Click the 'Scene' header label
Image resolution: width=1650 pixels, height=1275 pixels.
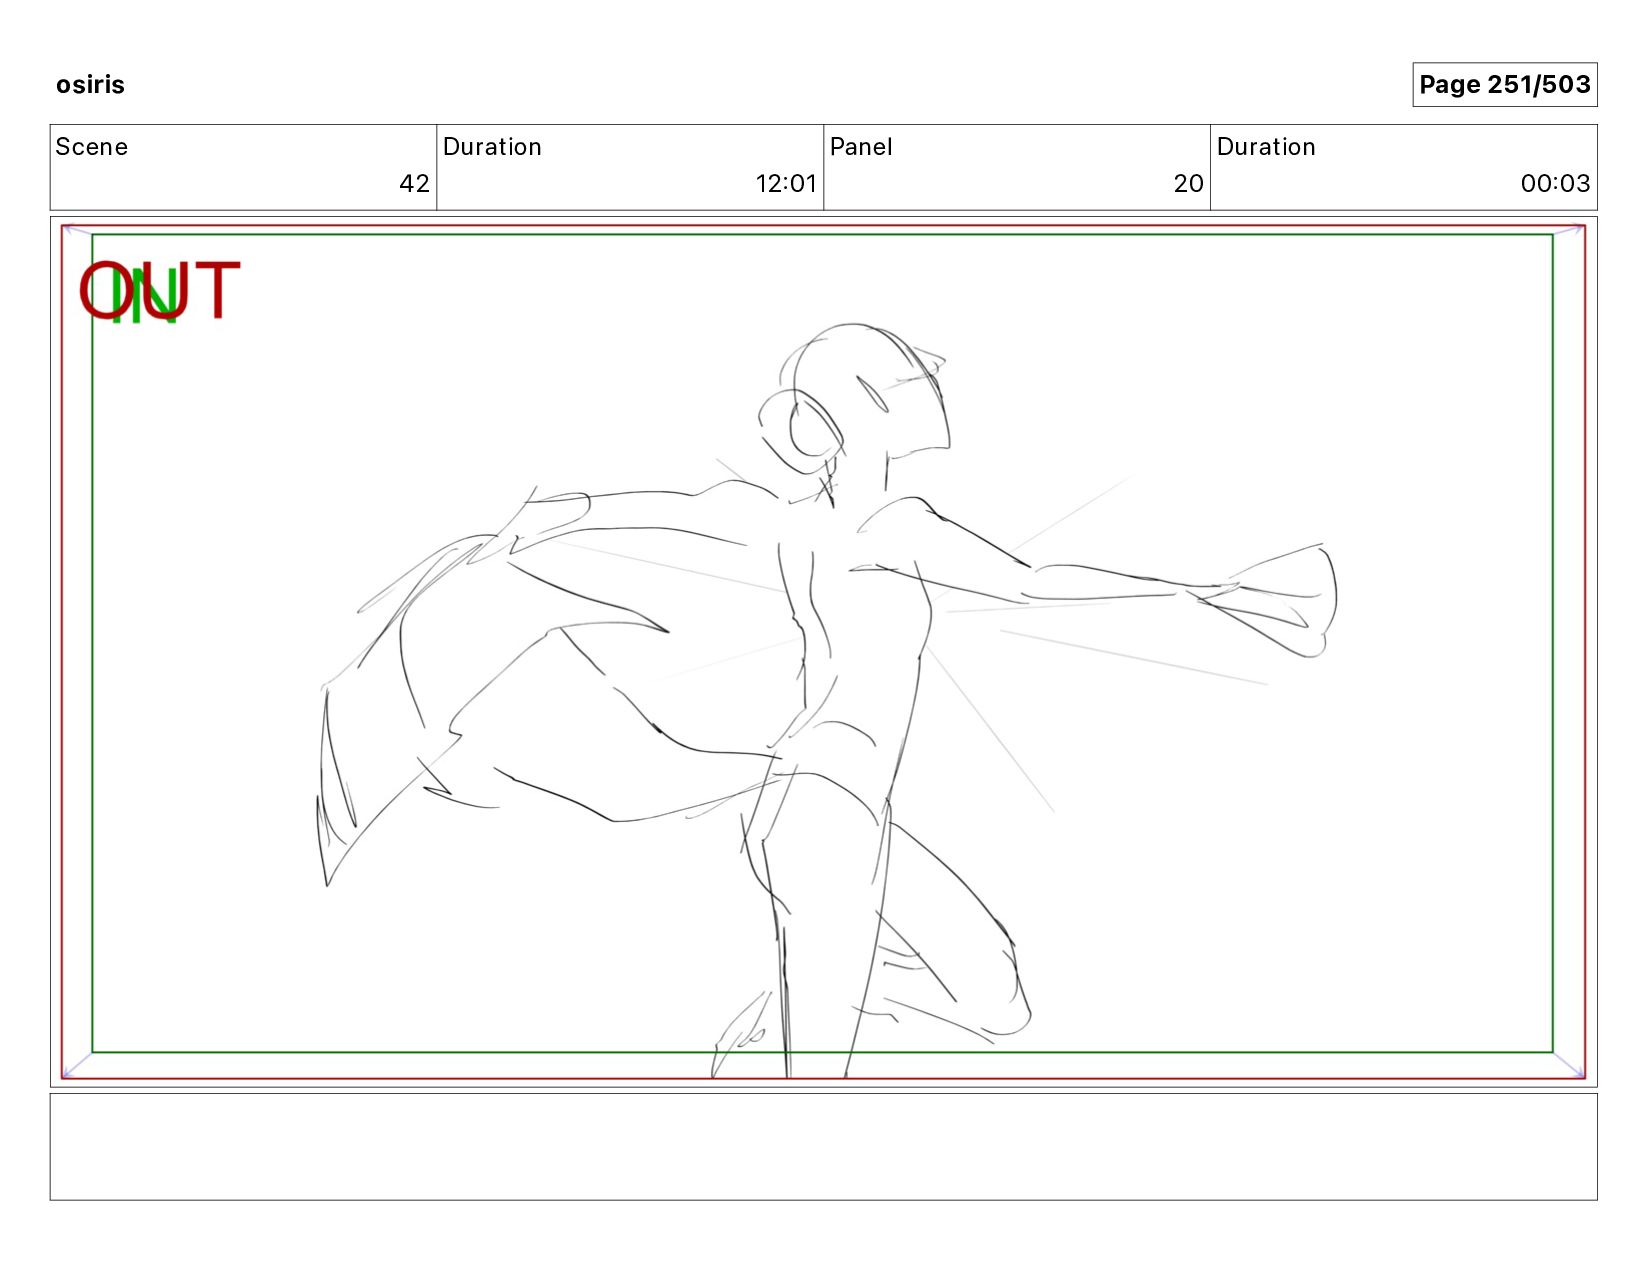coord(91,147)
